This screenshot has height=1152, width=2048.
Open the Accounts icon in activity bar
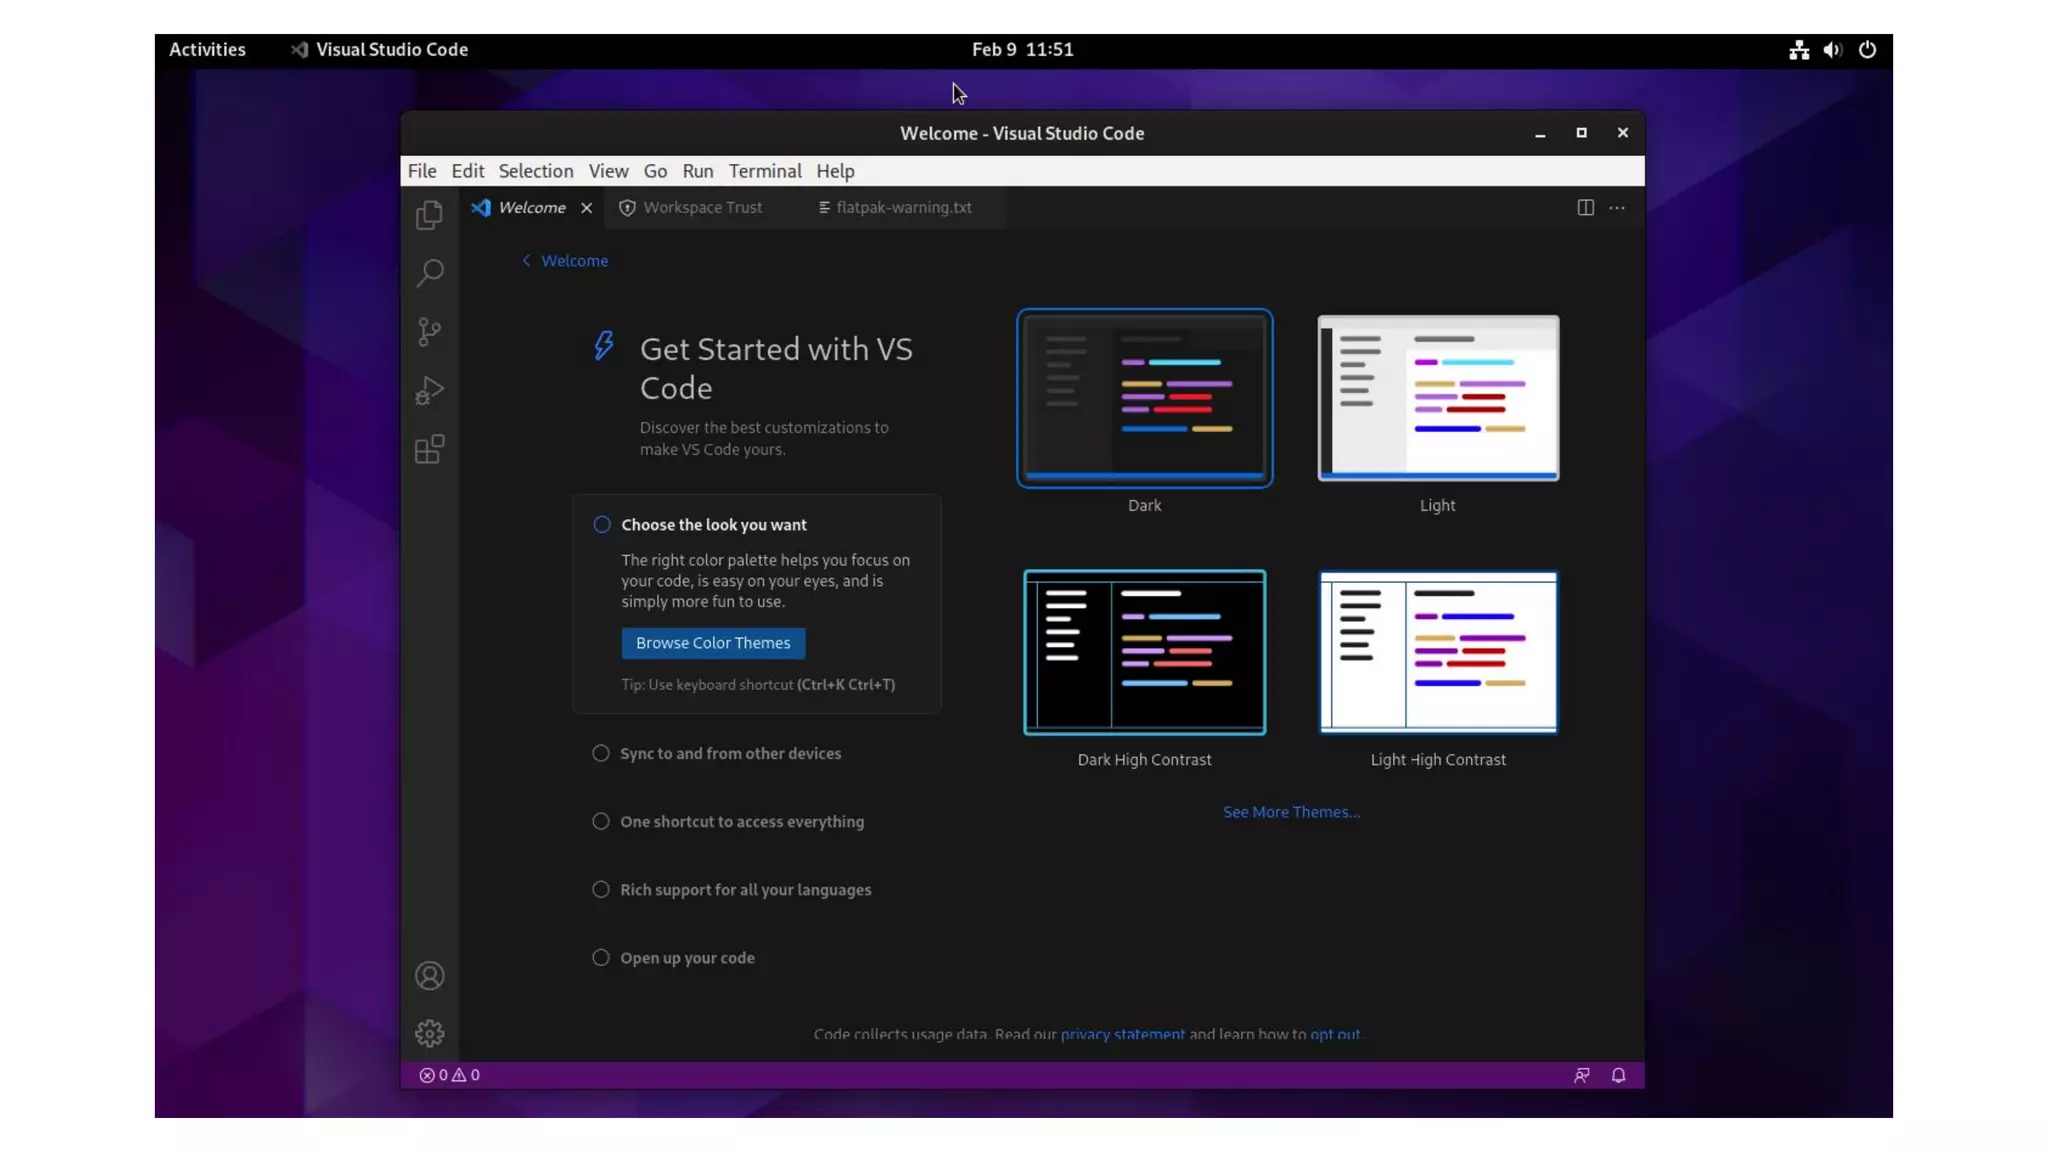429,975
